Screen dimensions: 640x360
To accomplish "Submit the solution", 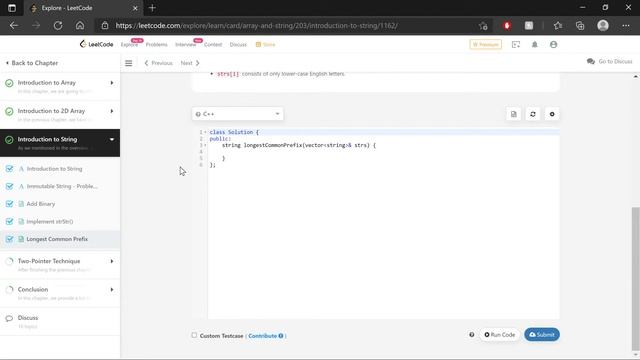I will coord(542,335).
